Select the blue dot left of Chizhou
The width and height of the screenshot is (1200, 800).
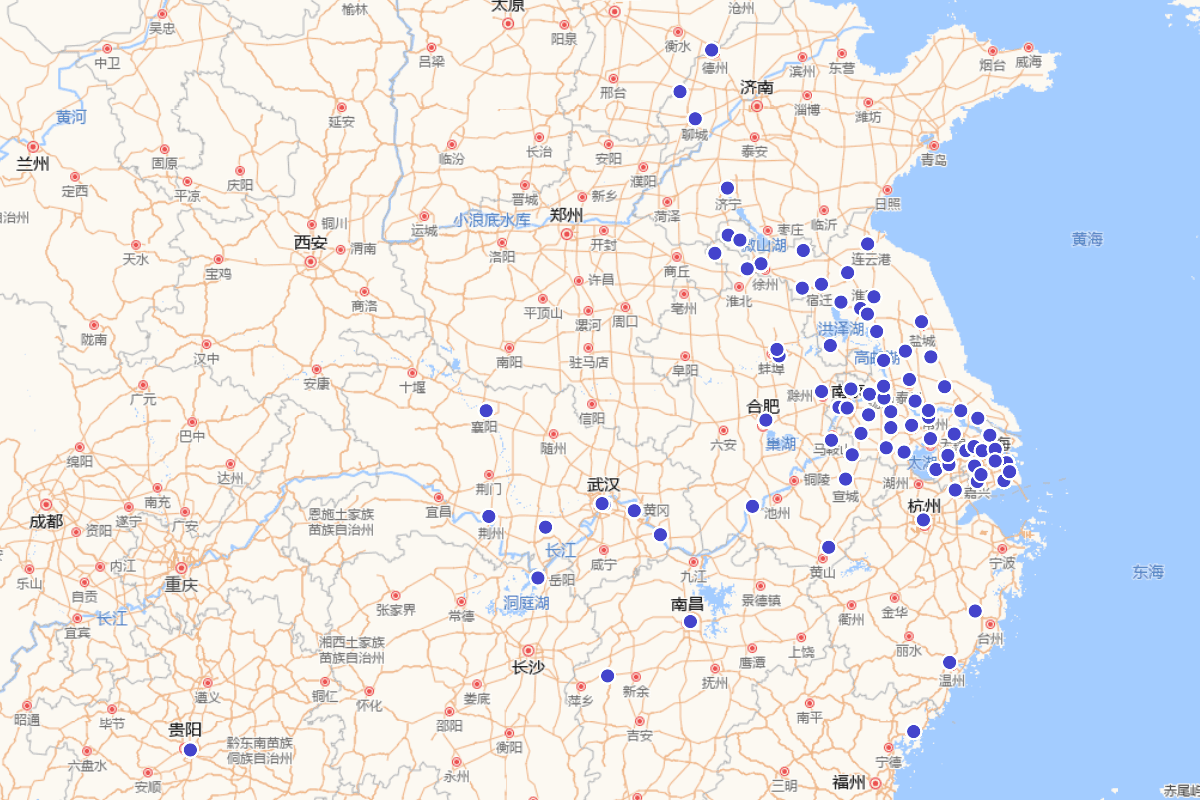click(752, 506)
